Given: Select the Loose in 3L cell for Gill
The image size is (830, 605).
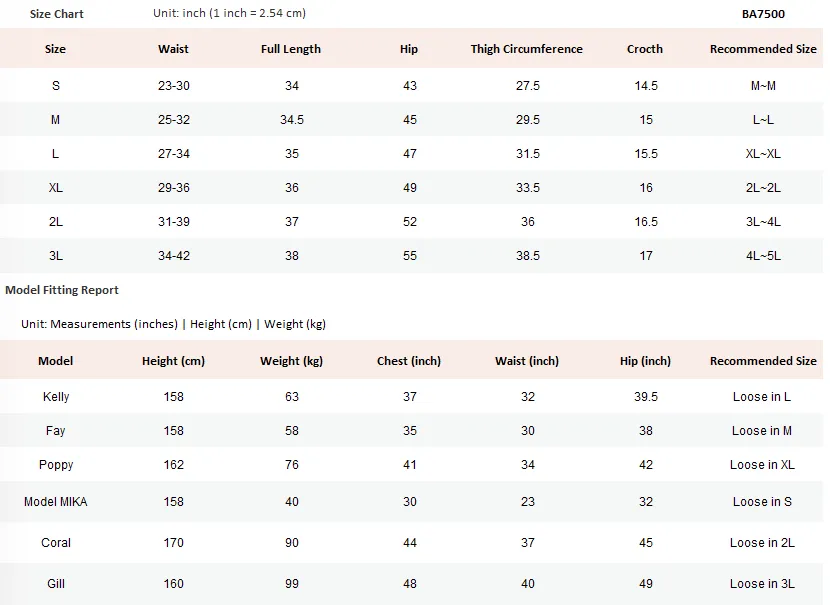Looking at the screenshot, I should (x=762, y=584).
